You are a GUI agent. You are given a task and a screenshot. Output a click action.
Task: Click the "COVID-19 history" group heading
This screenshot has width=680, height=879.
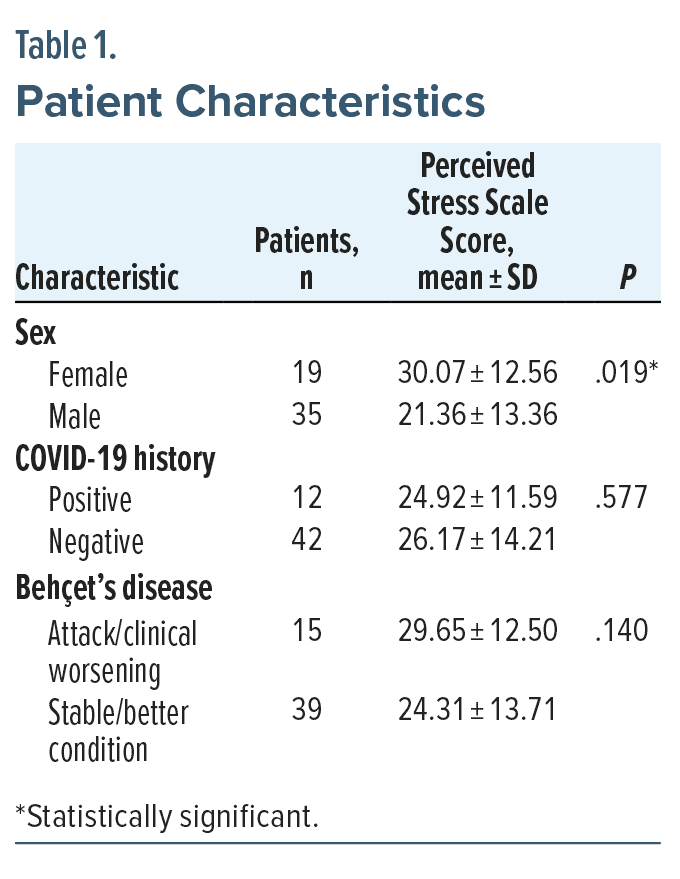pos(115,458)
